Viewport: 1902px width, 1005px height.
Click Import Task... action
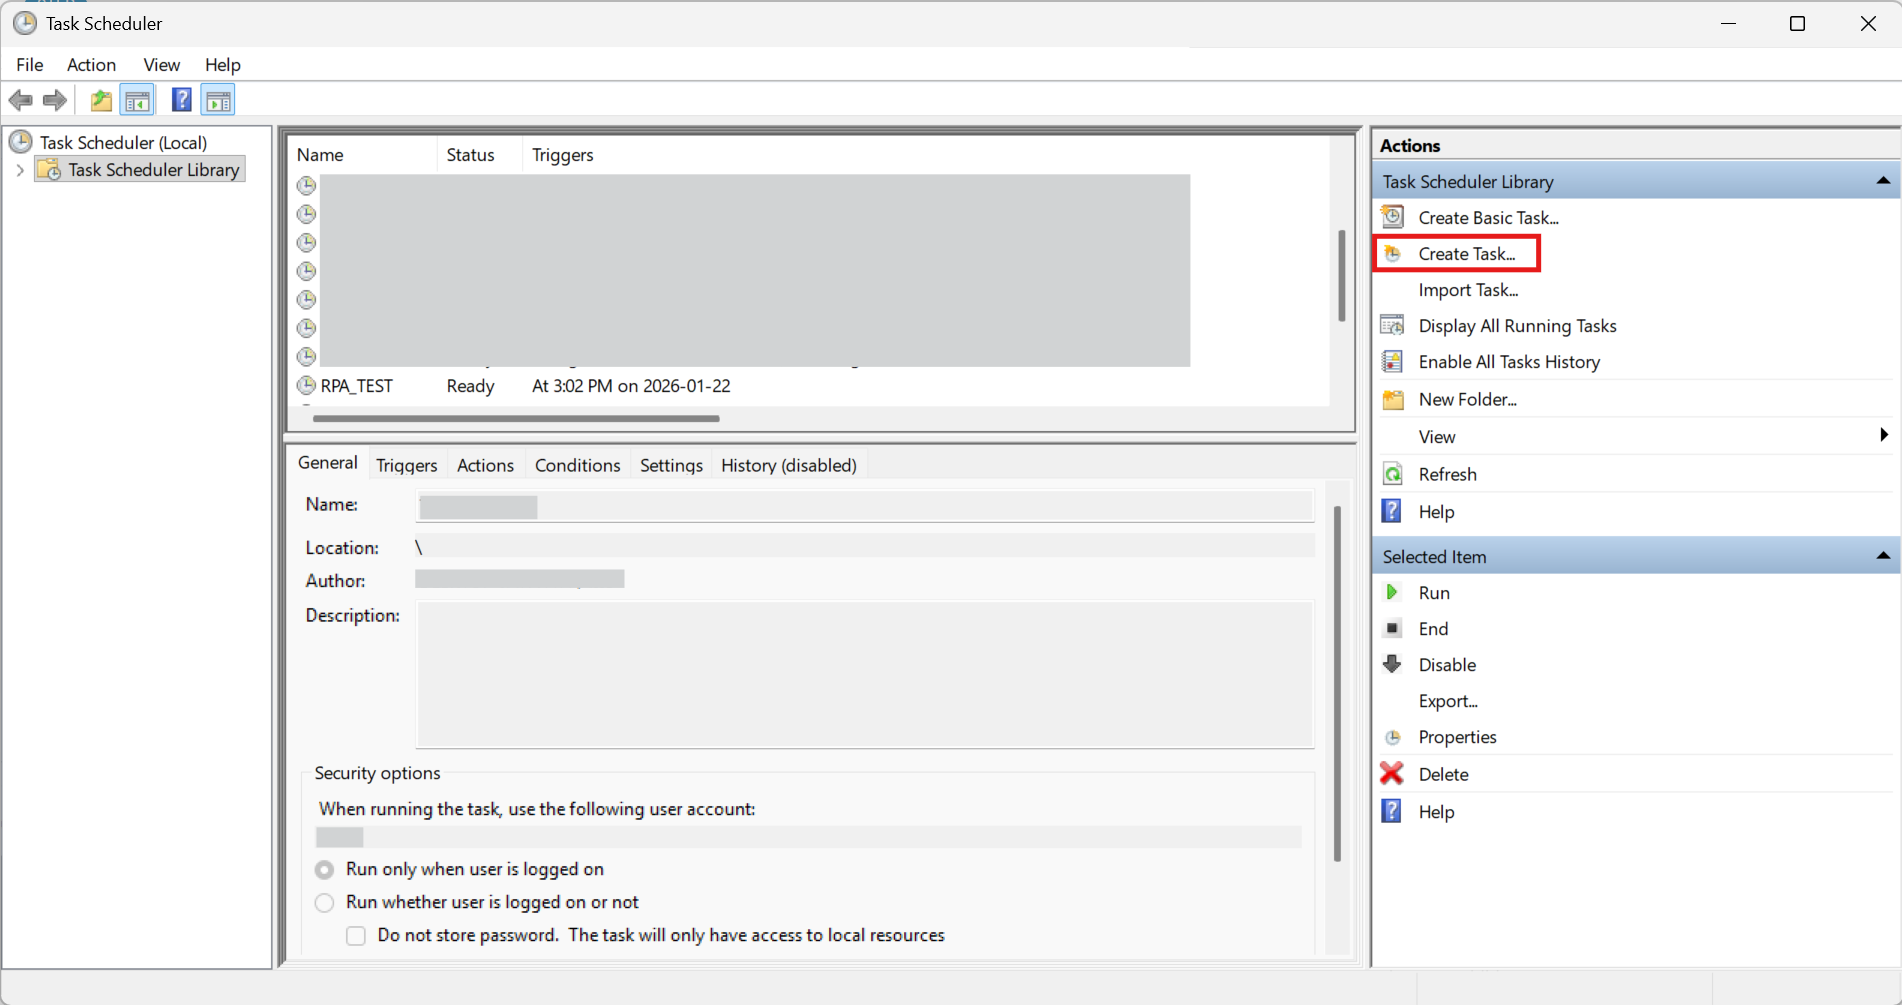click(x=1468, y=290)
